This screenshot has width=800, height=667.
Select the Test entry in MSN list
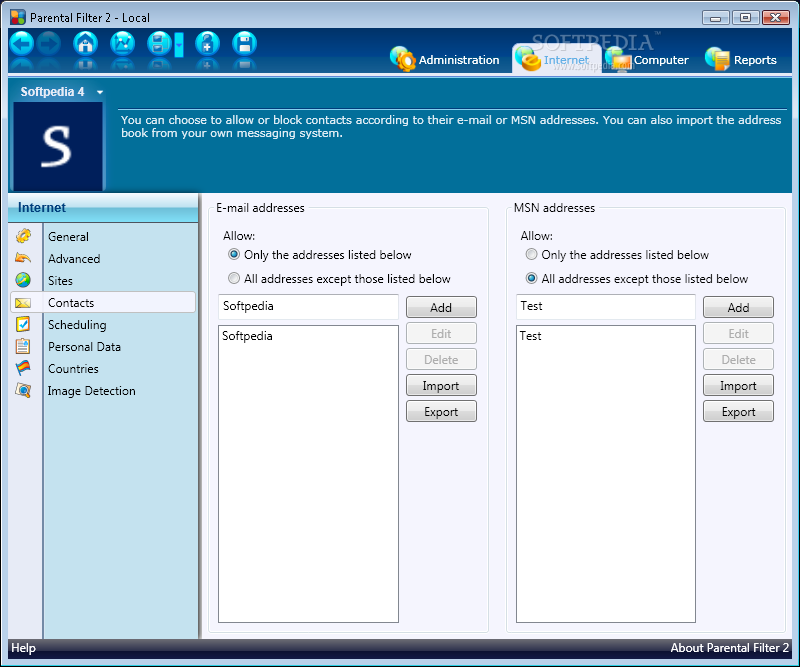(530, 336)
